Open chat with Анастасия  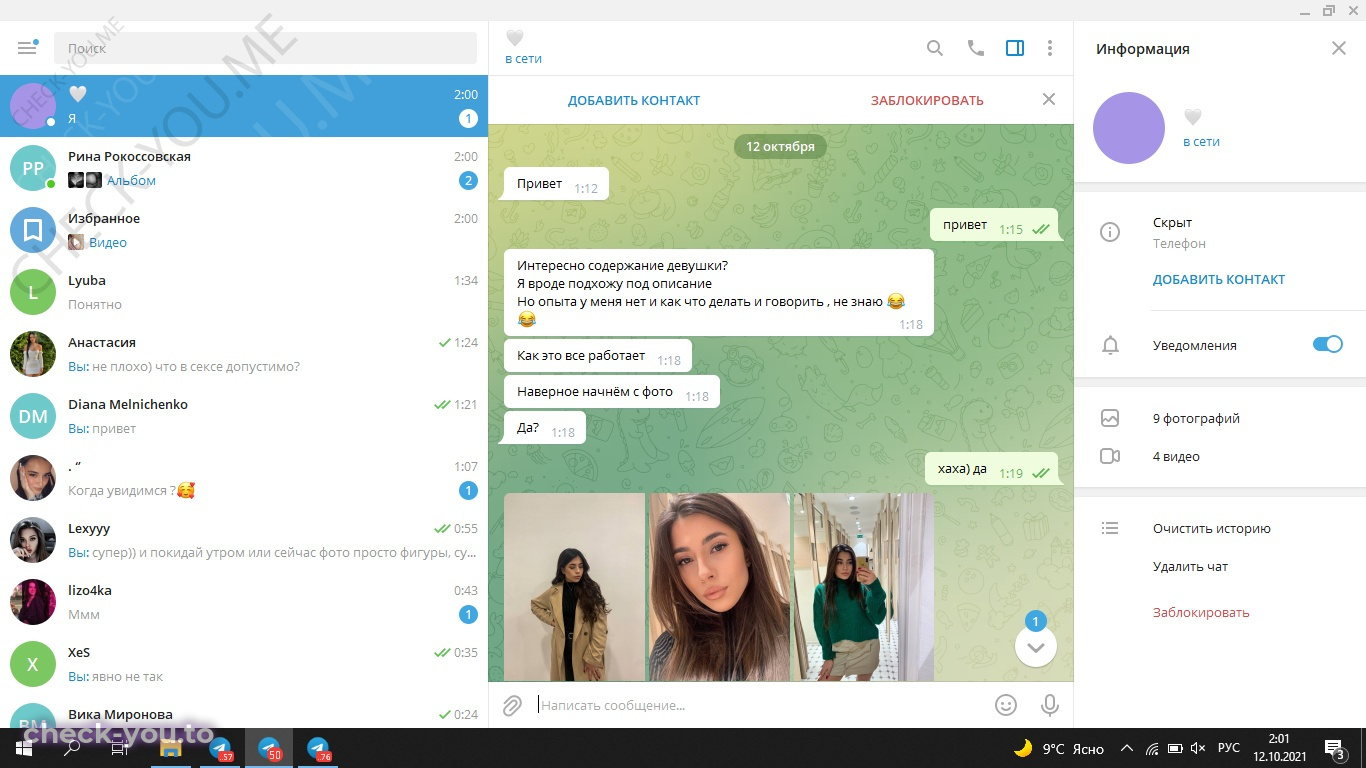pyautogui.click(x=244, y=354)
